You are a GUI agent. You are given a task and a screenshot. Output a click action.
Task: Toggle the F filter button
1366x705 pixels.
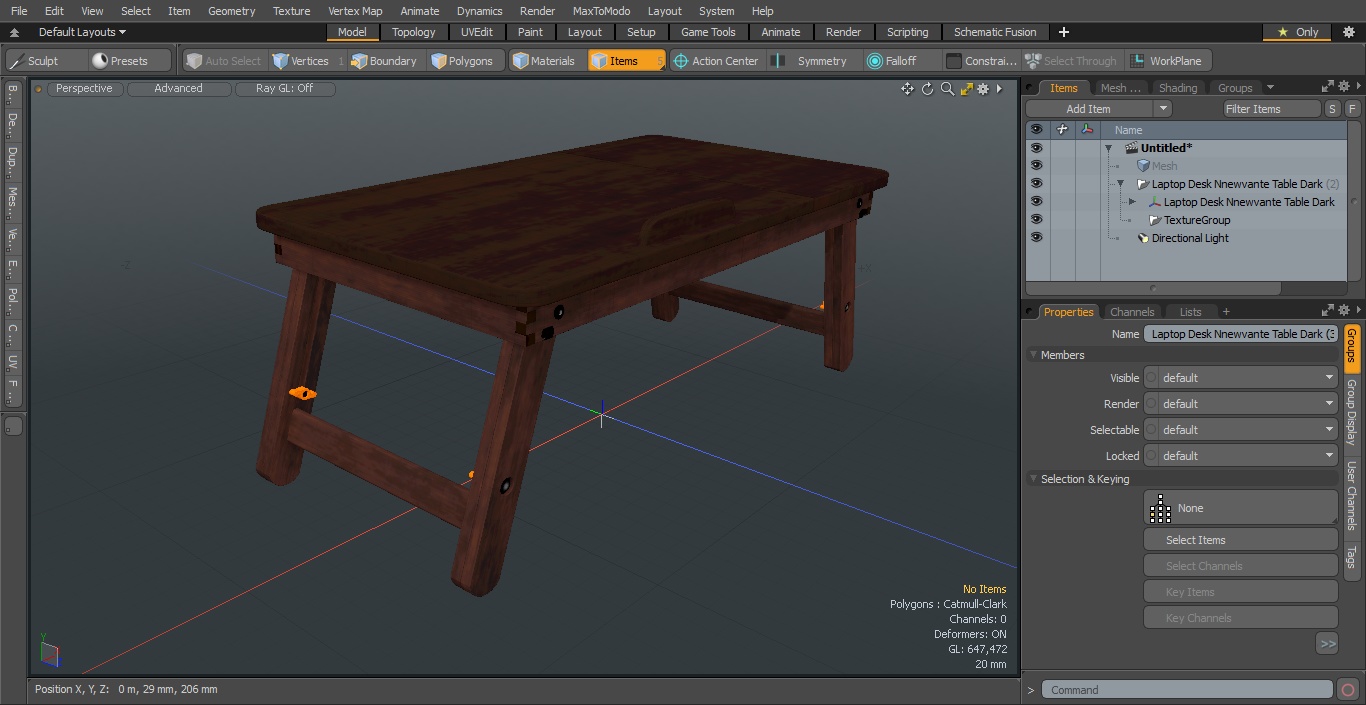tap(1352, 109)
